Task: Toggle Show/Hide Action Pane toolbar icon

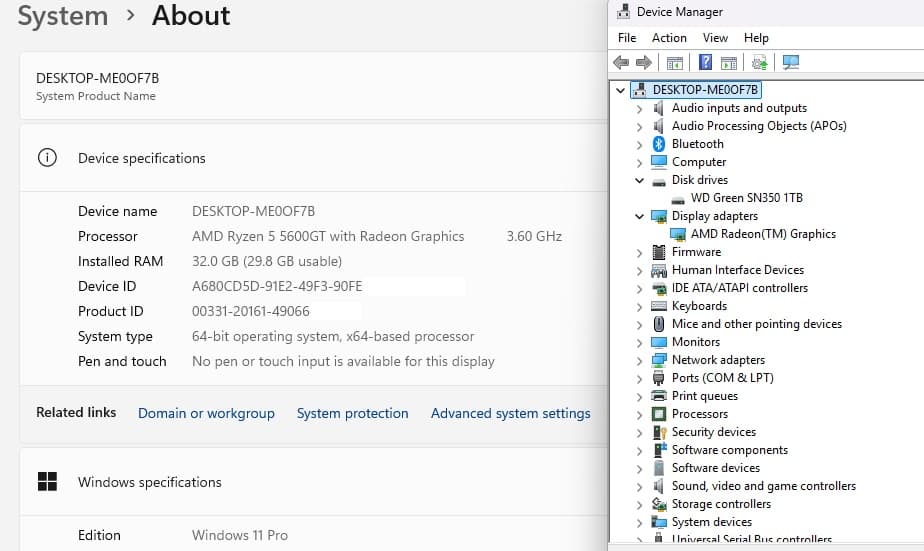Action: click(729, 62)
